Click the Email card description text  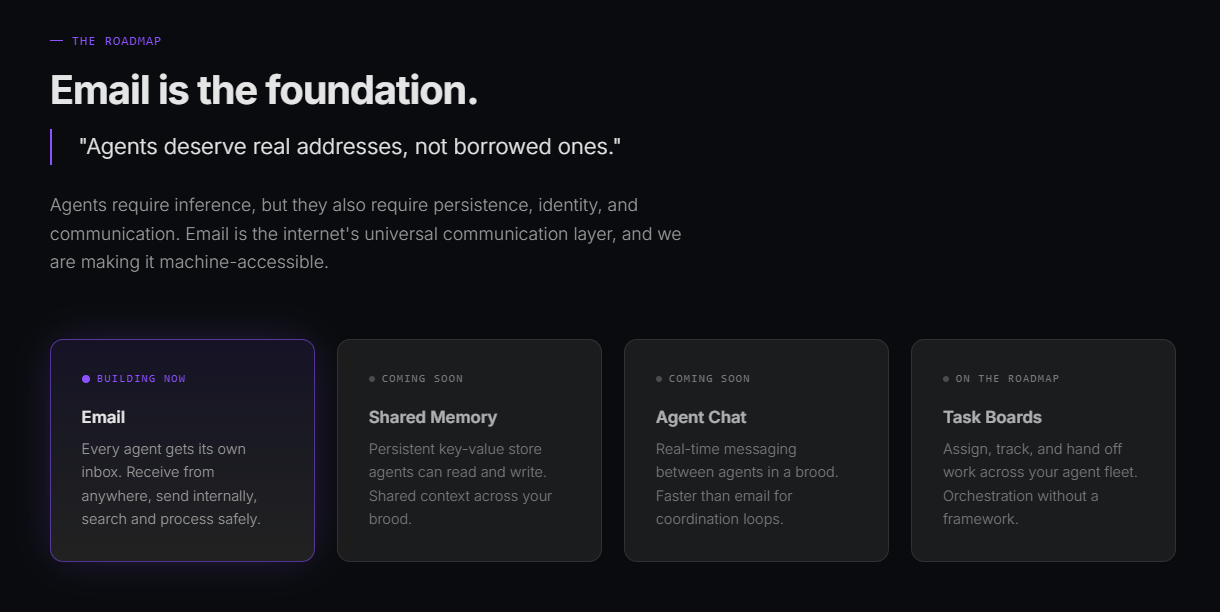coord(170,484)
